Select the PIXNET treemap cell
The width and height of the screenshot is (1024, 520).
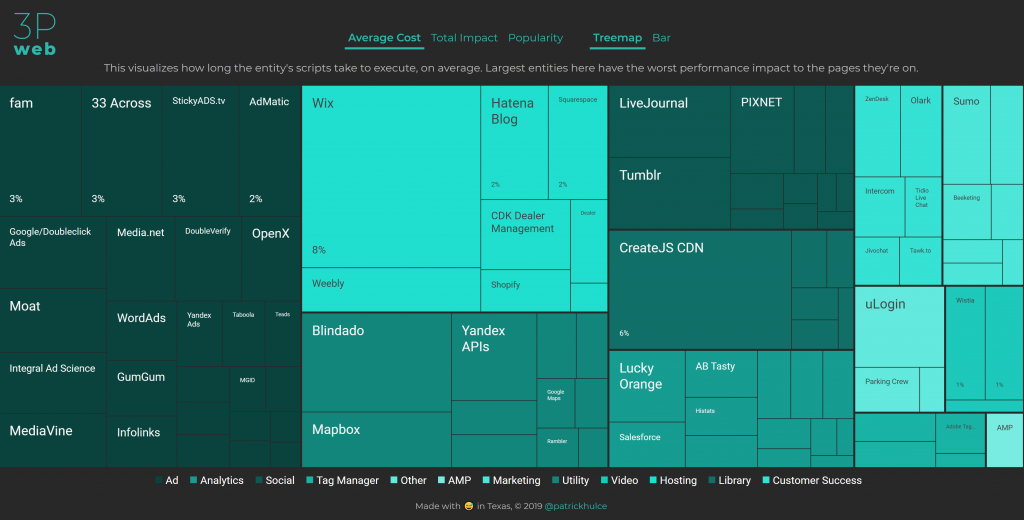pos(762,129)
